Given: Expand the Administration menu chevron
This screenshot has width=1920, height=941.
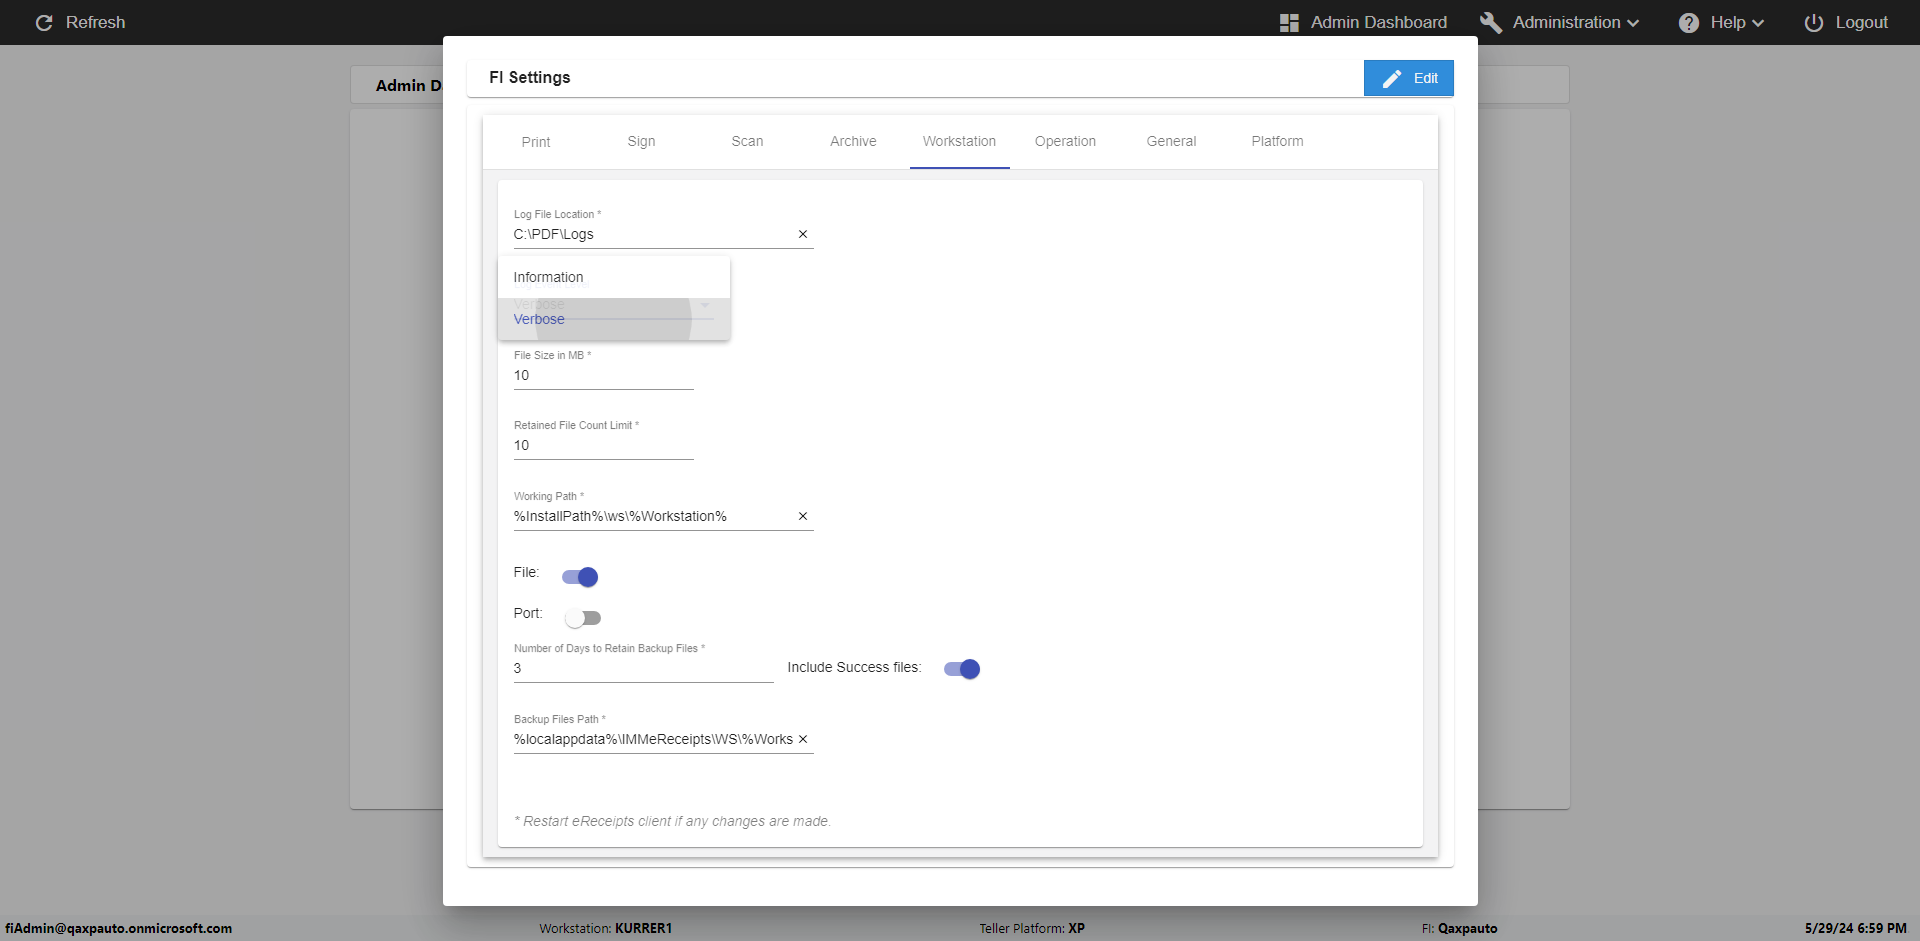Looking at the screenshot, I should pos(1633,23).
